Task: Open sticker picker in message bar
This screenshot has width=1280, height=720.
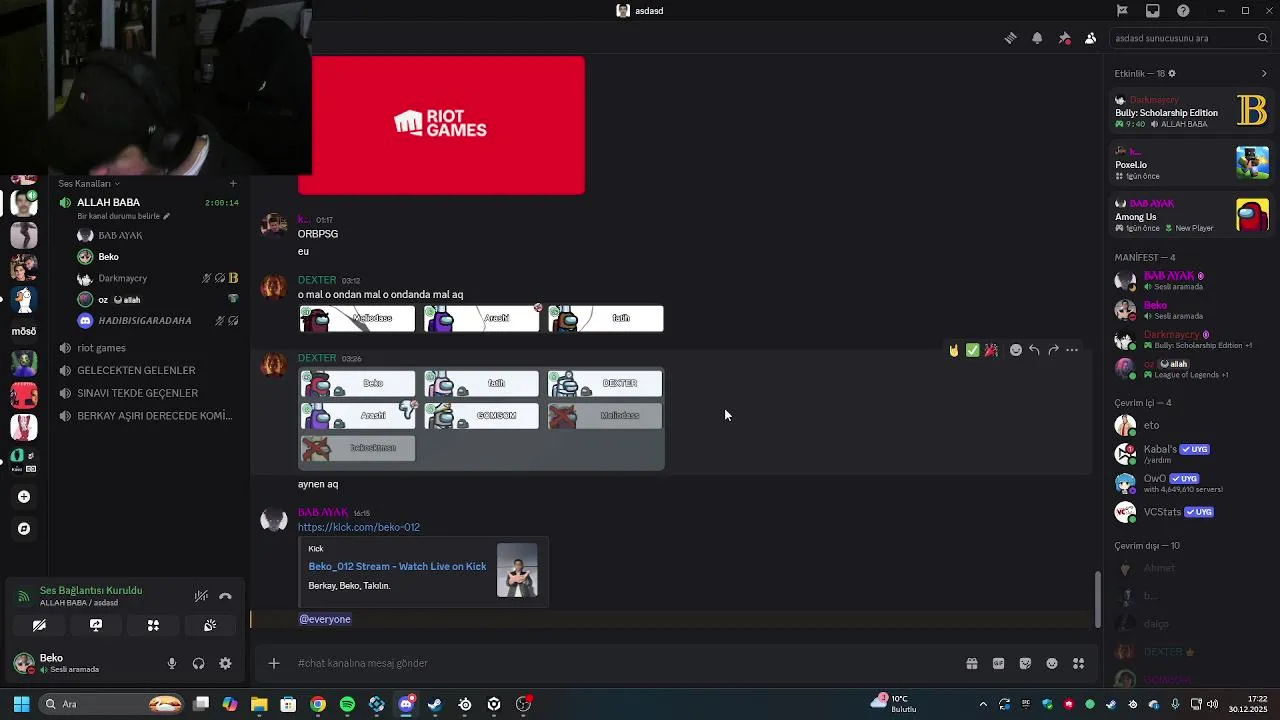Action: [1025, 663]
